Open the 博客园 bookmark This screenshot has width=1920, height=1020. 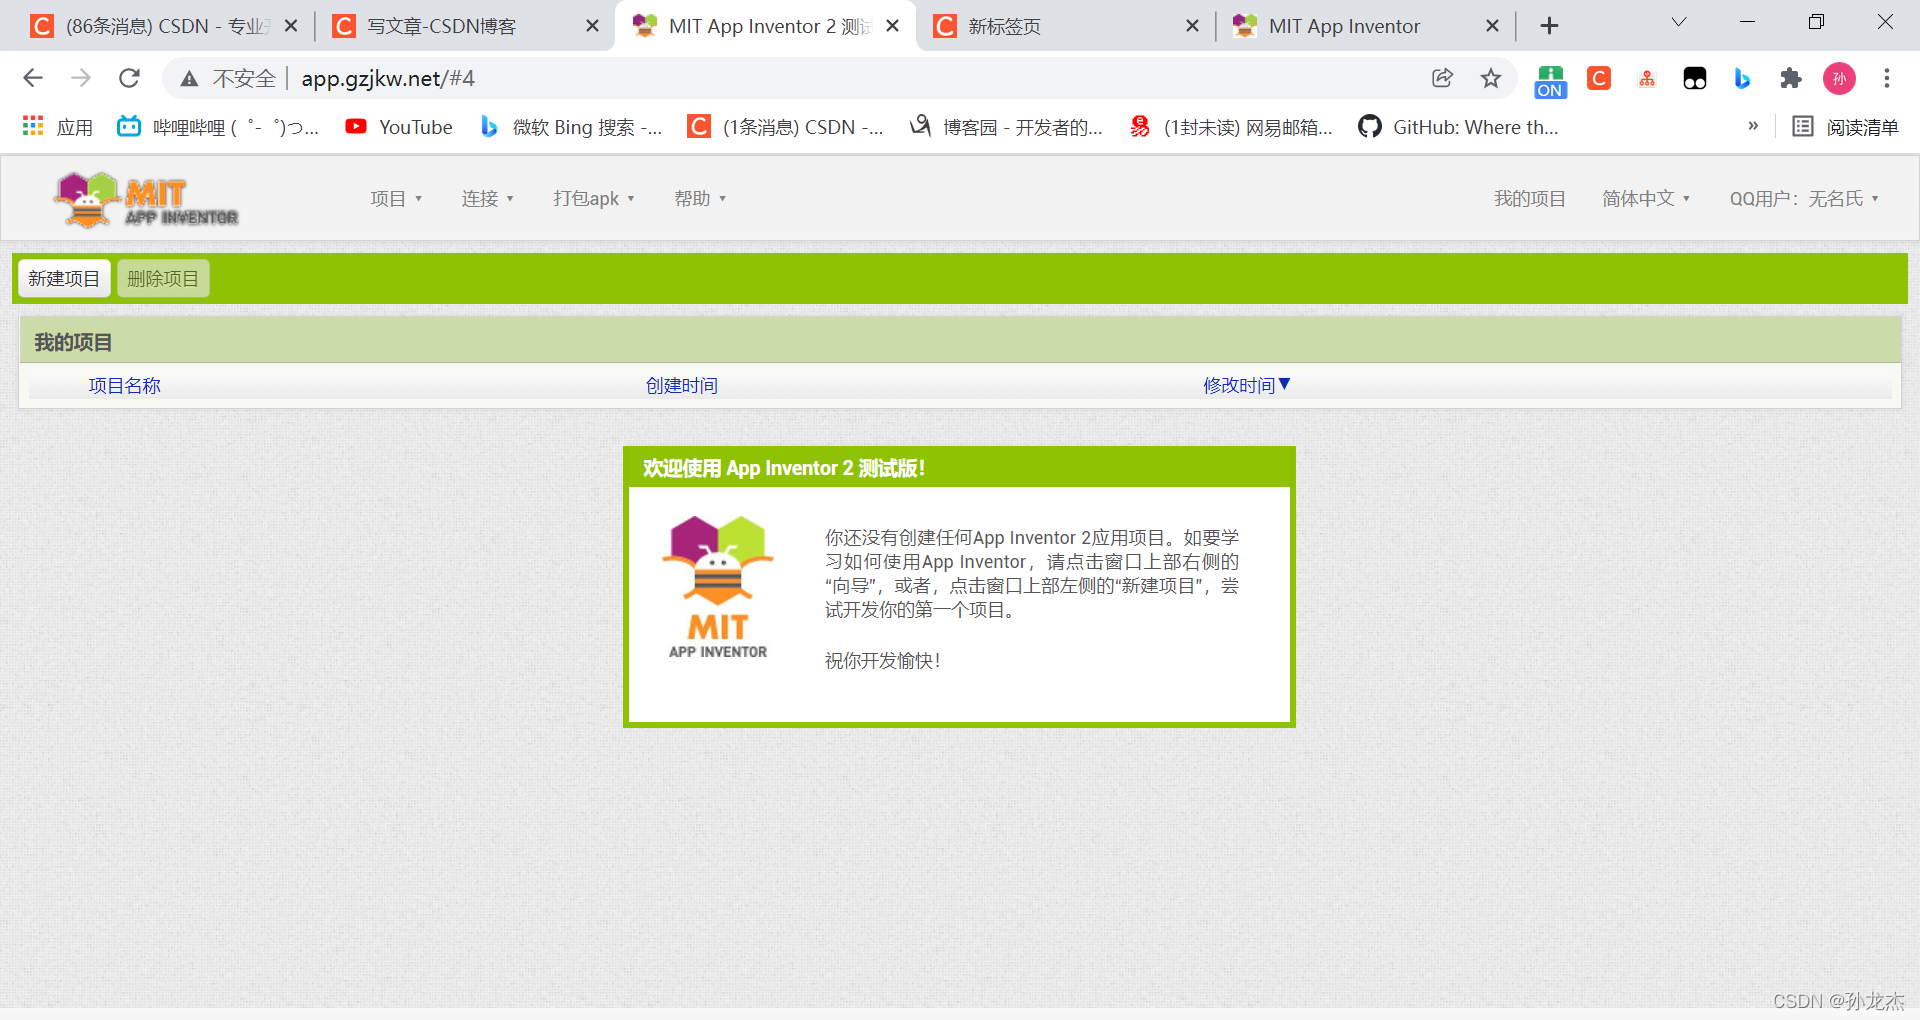tap(1006, 127)
